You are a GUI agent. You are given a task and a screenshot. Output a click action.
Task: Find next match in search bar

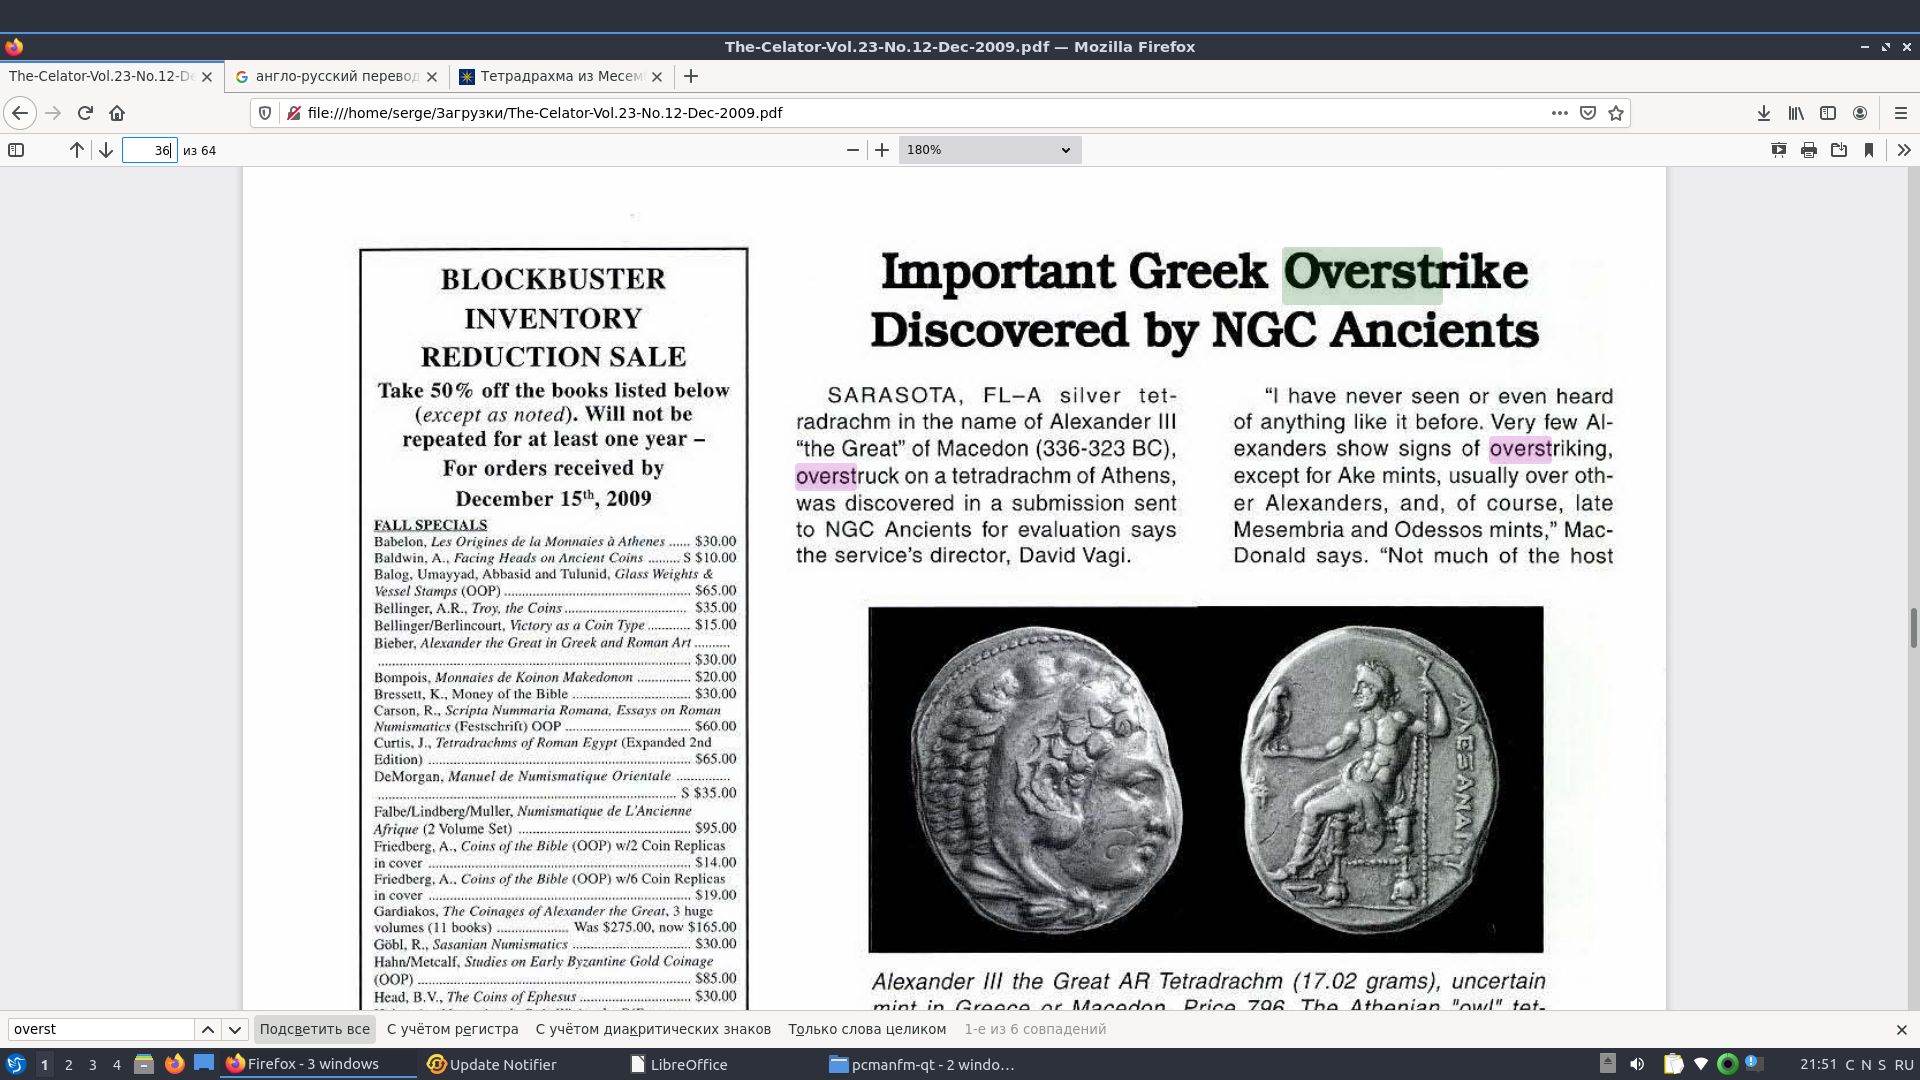point(235,1029)
